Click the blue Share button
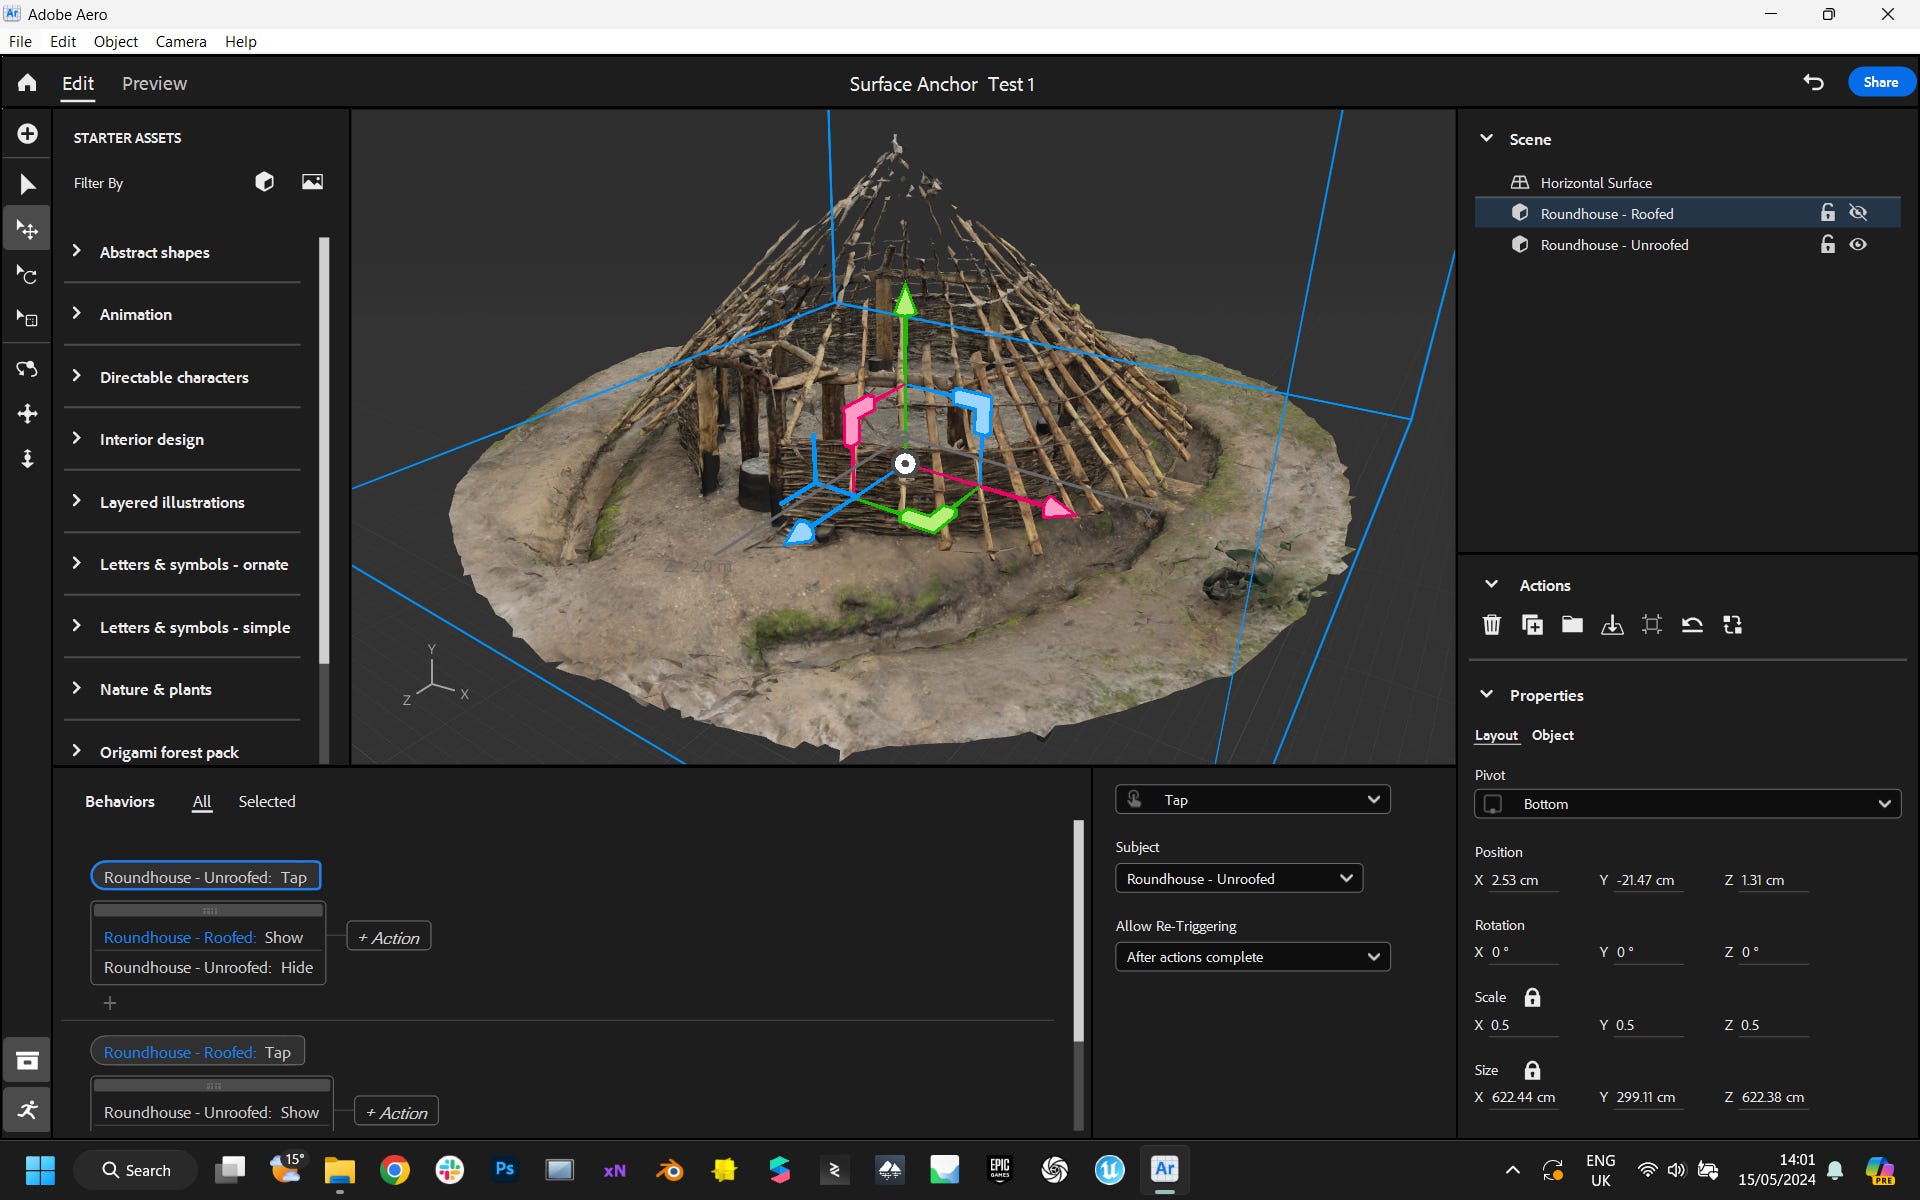The height and width of the screenshot is (1200, 1920). tap(1880, 82)
